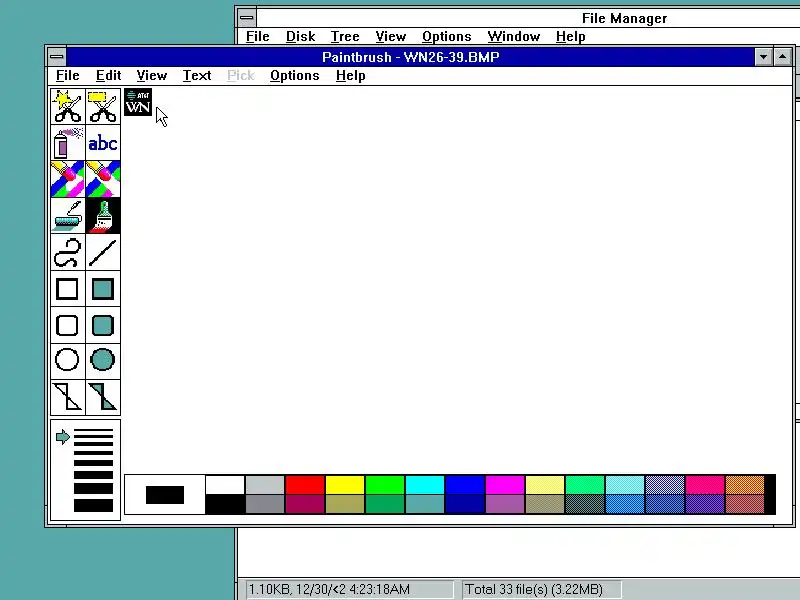Pick the black color swatch
800x600 pixels.
pos(225,505)
